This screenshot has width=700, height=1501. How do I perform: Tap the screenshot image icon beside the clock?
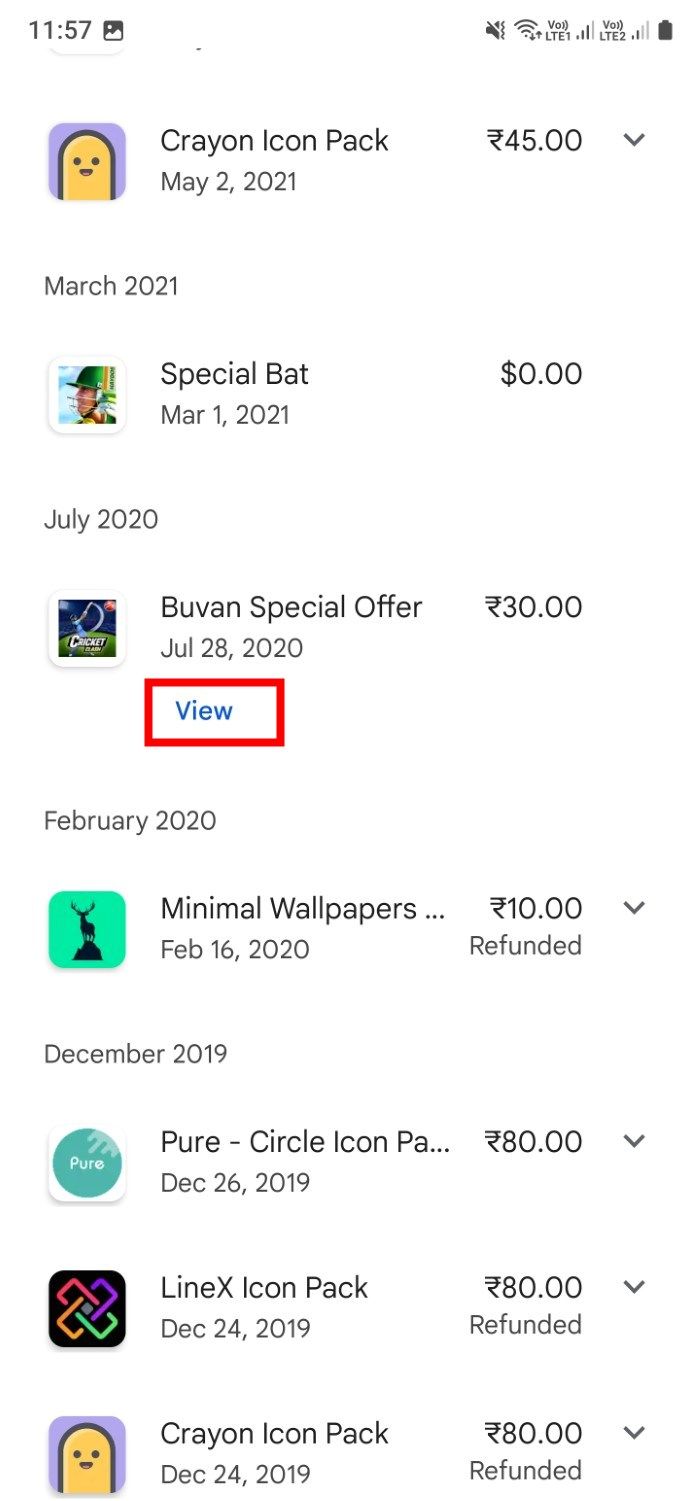point(113,29)
